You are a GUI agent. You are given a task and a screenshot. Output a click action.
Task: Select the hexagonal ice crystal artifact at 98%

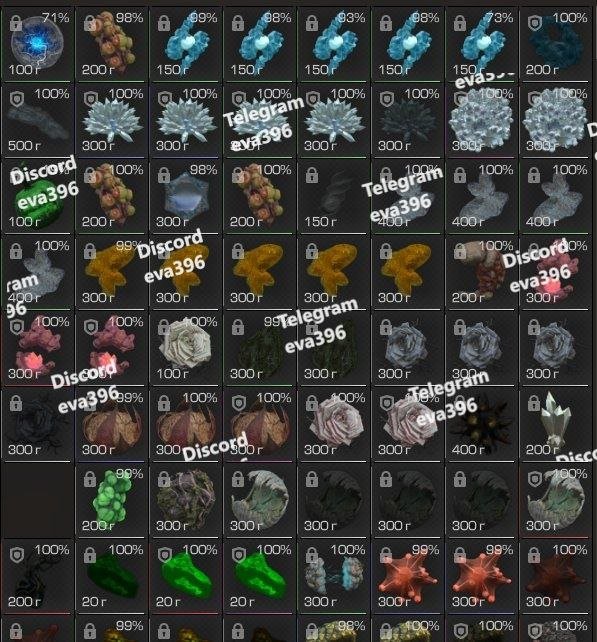185,196
